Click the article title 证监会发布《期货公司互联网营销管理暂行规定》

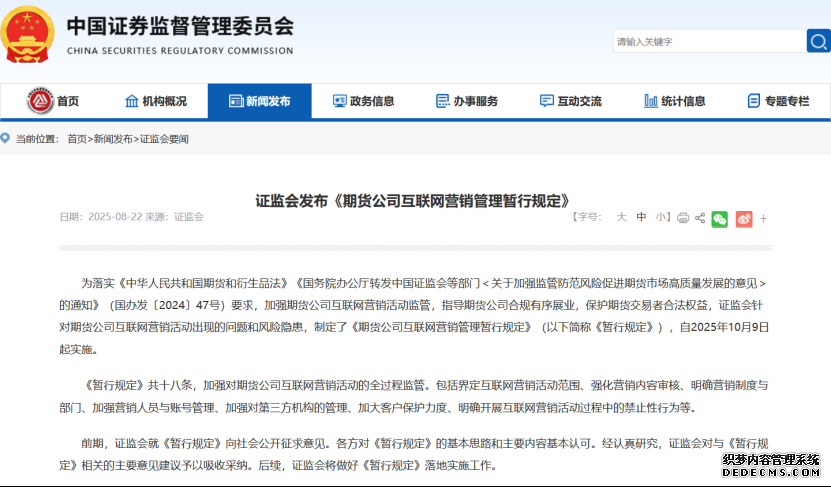413,201
